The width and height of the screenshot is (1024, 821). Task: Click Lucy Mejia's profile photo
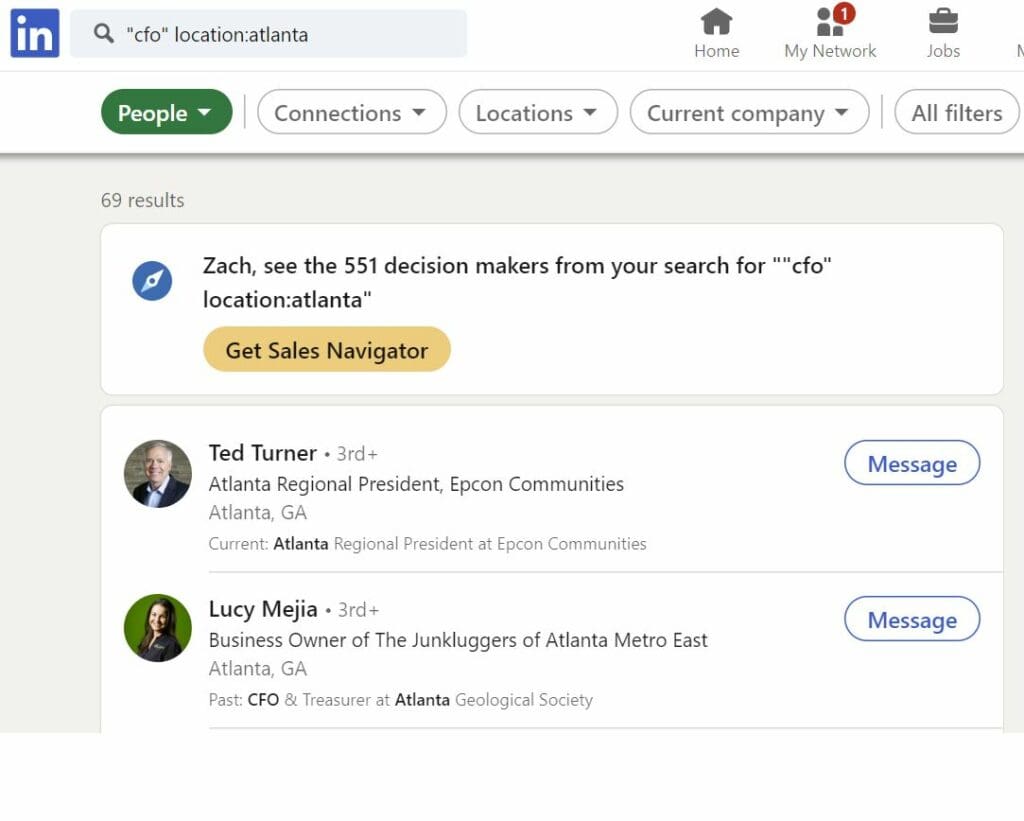pyautogui.click(x=158, y=628)
